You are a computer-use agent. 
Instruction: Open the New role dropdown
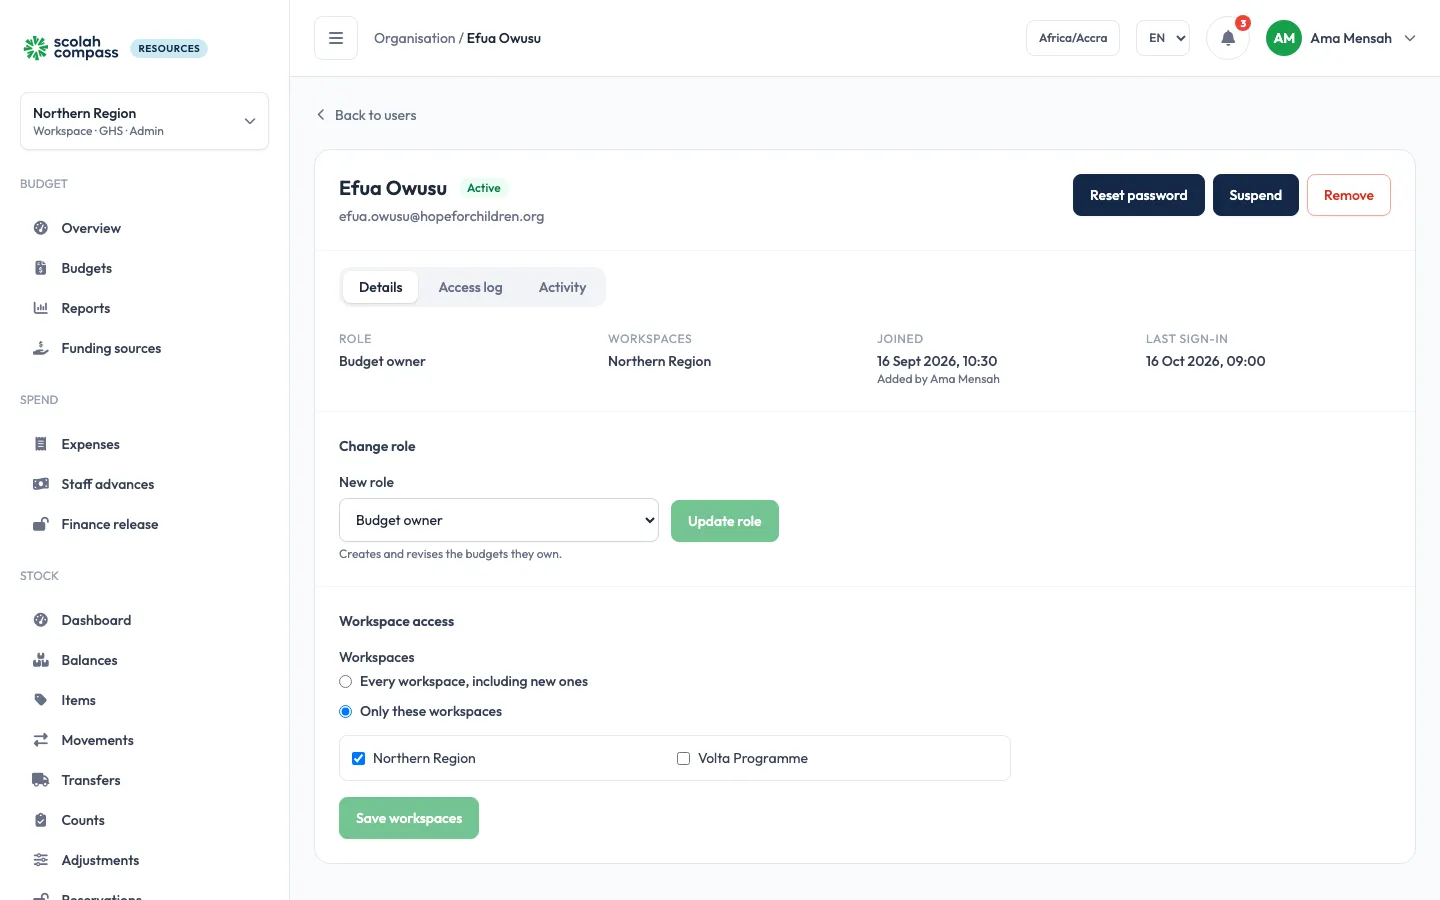499,520
